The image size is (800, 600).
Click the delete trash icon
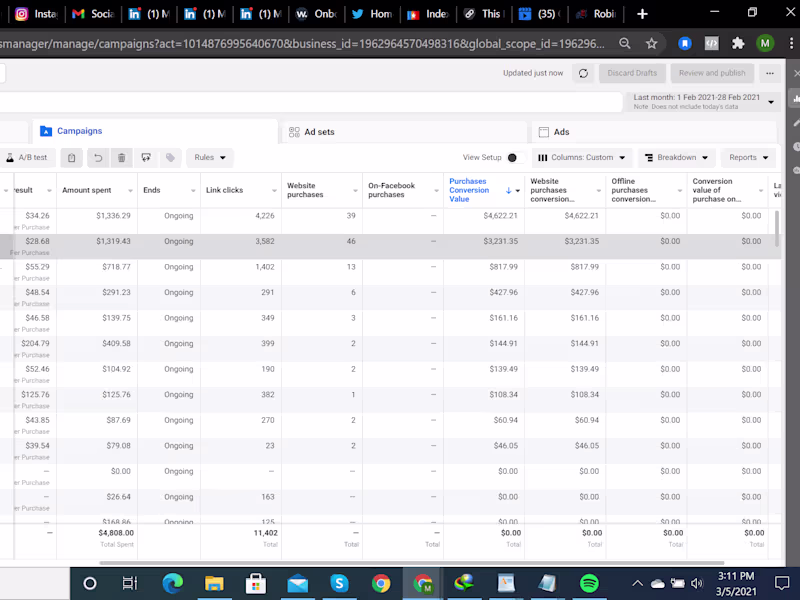tap(121, 158)
